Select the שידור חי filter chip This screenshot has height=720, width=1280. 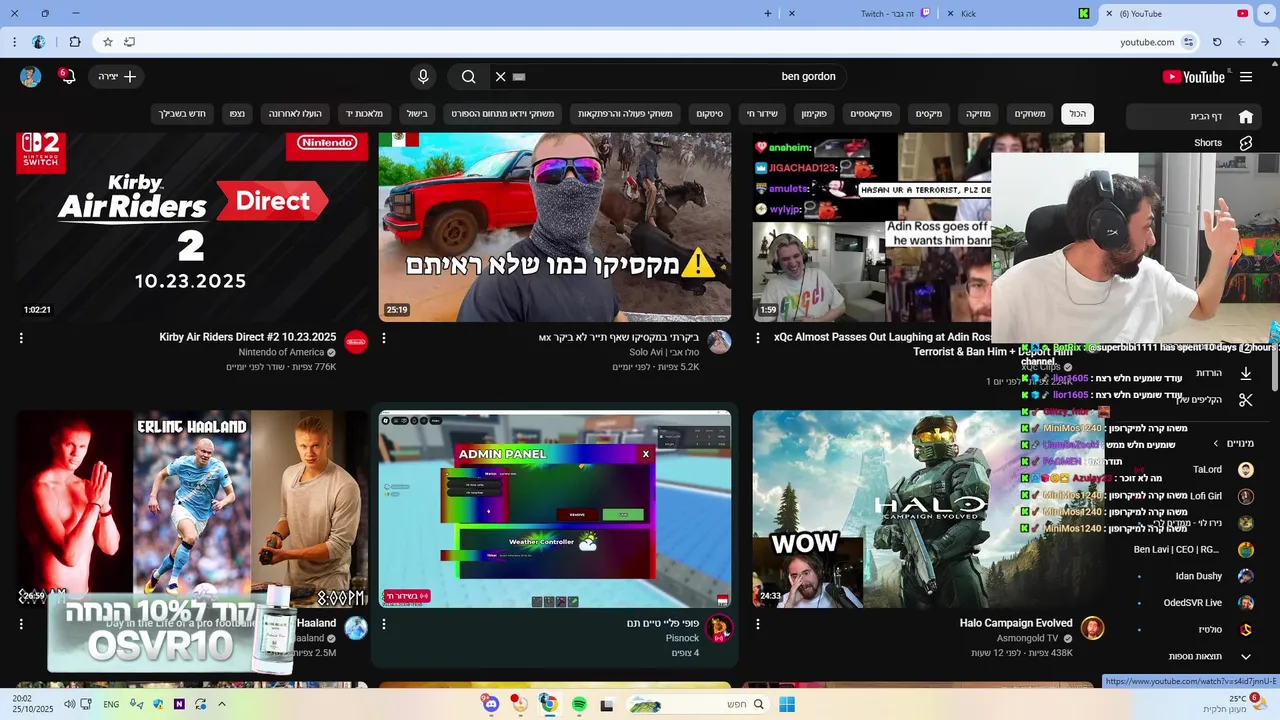point(763,114)
